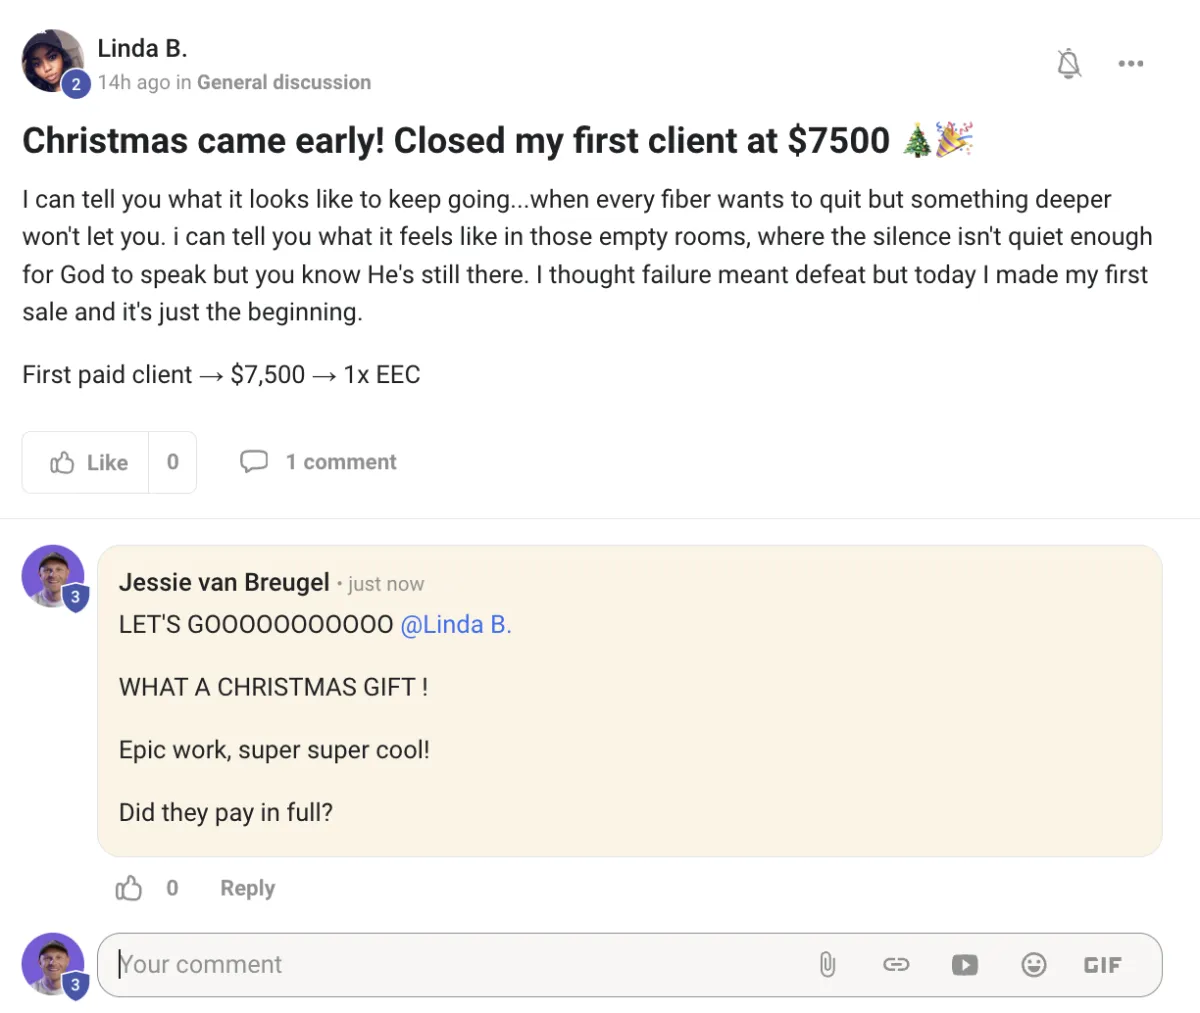This screenshot has height=1013, width=1200.
Task: Click Jessie van Breugel's comment avatar
Action: [x=53, y=576]
